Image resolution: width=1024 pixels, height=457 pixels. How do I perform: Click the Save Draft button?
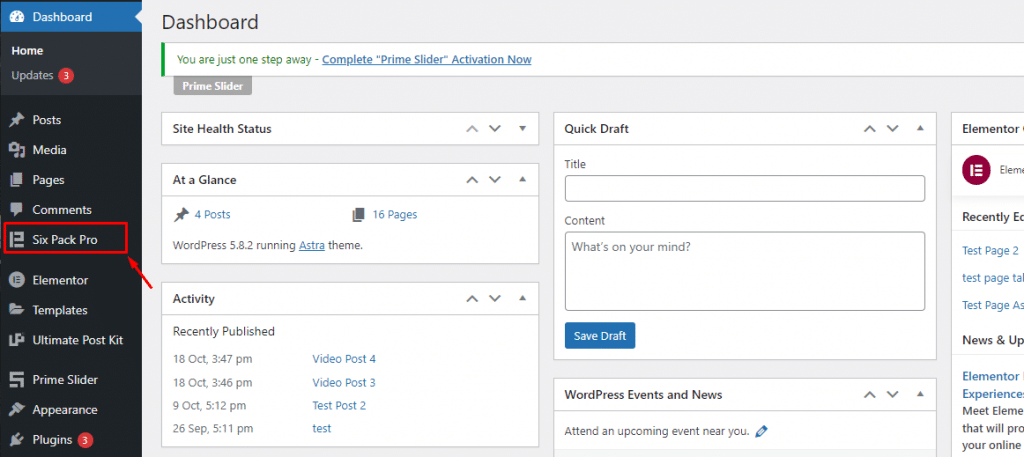pos(600,336)
